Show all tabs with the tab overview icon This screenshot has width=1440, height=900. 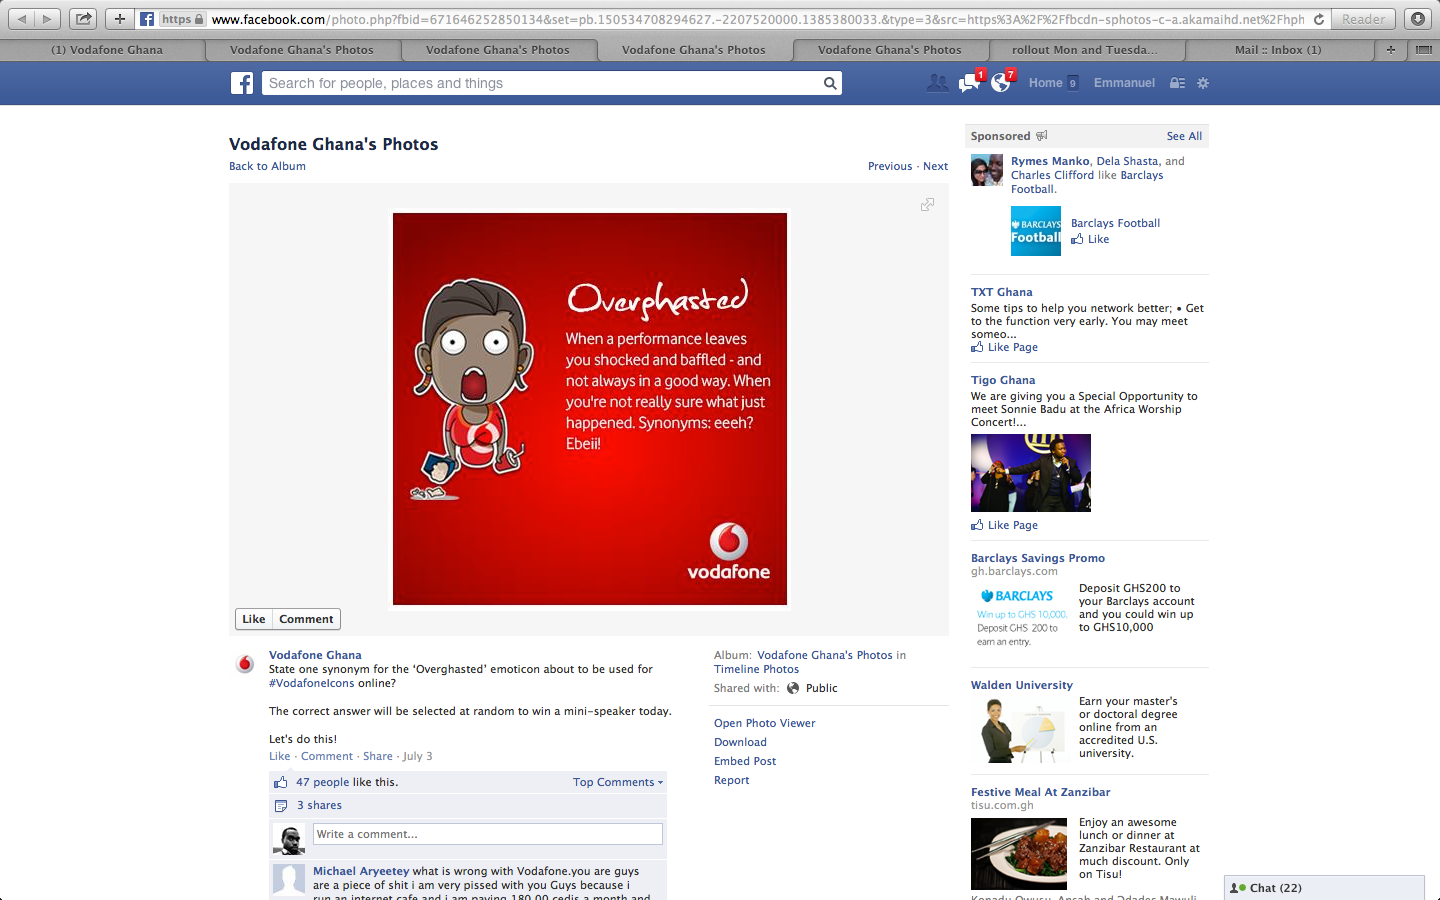[x=1425, y=49]
